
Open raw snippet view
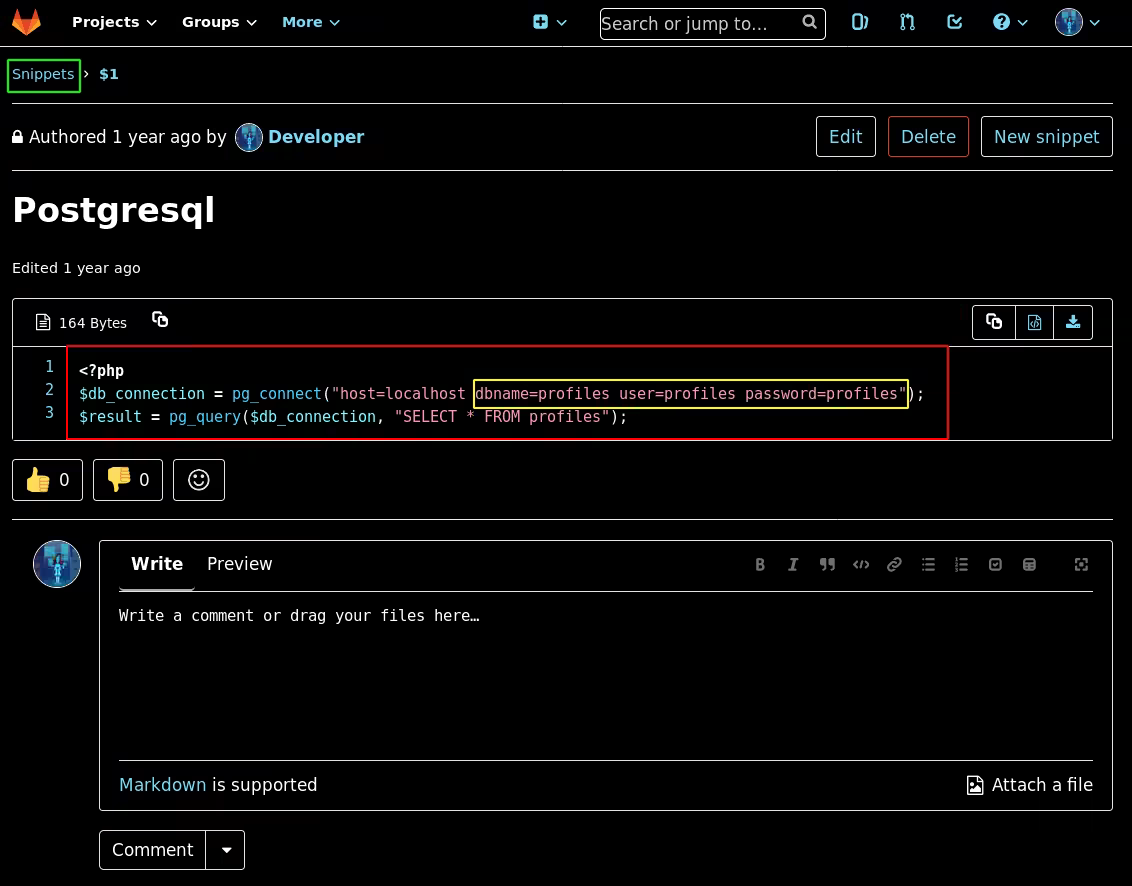tap(1034, 322)
